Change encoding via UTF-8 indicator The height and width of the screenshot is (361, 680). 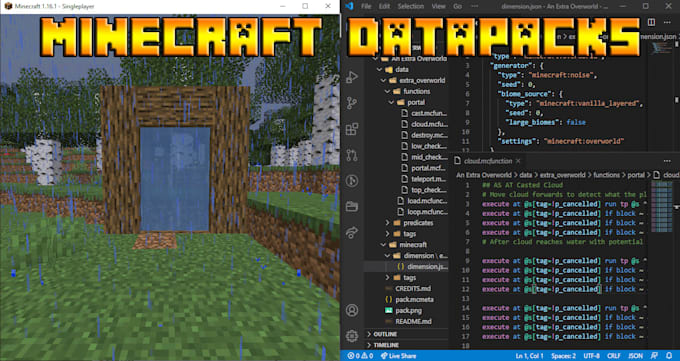point(592,356)
